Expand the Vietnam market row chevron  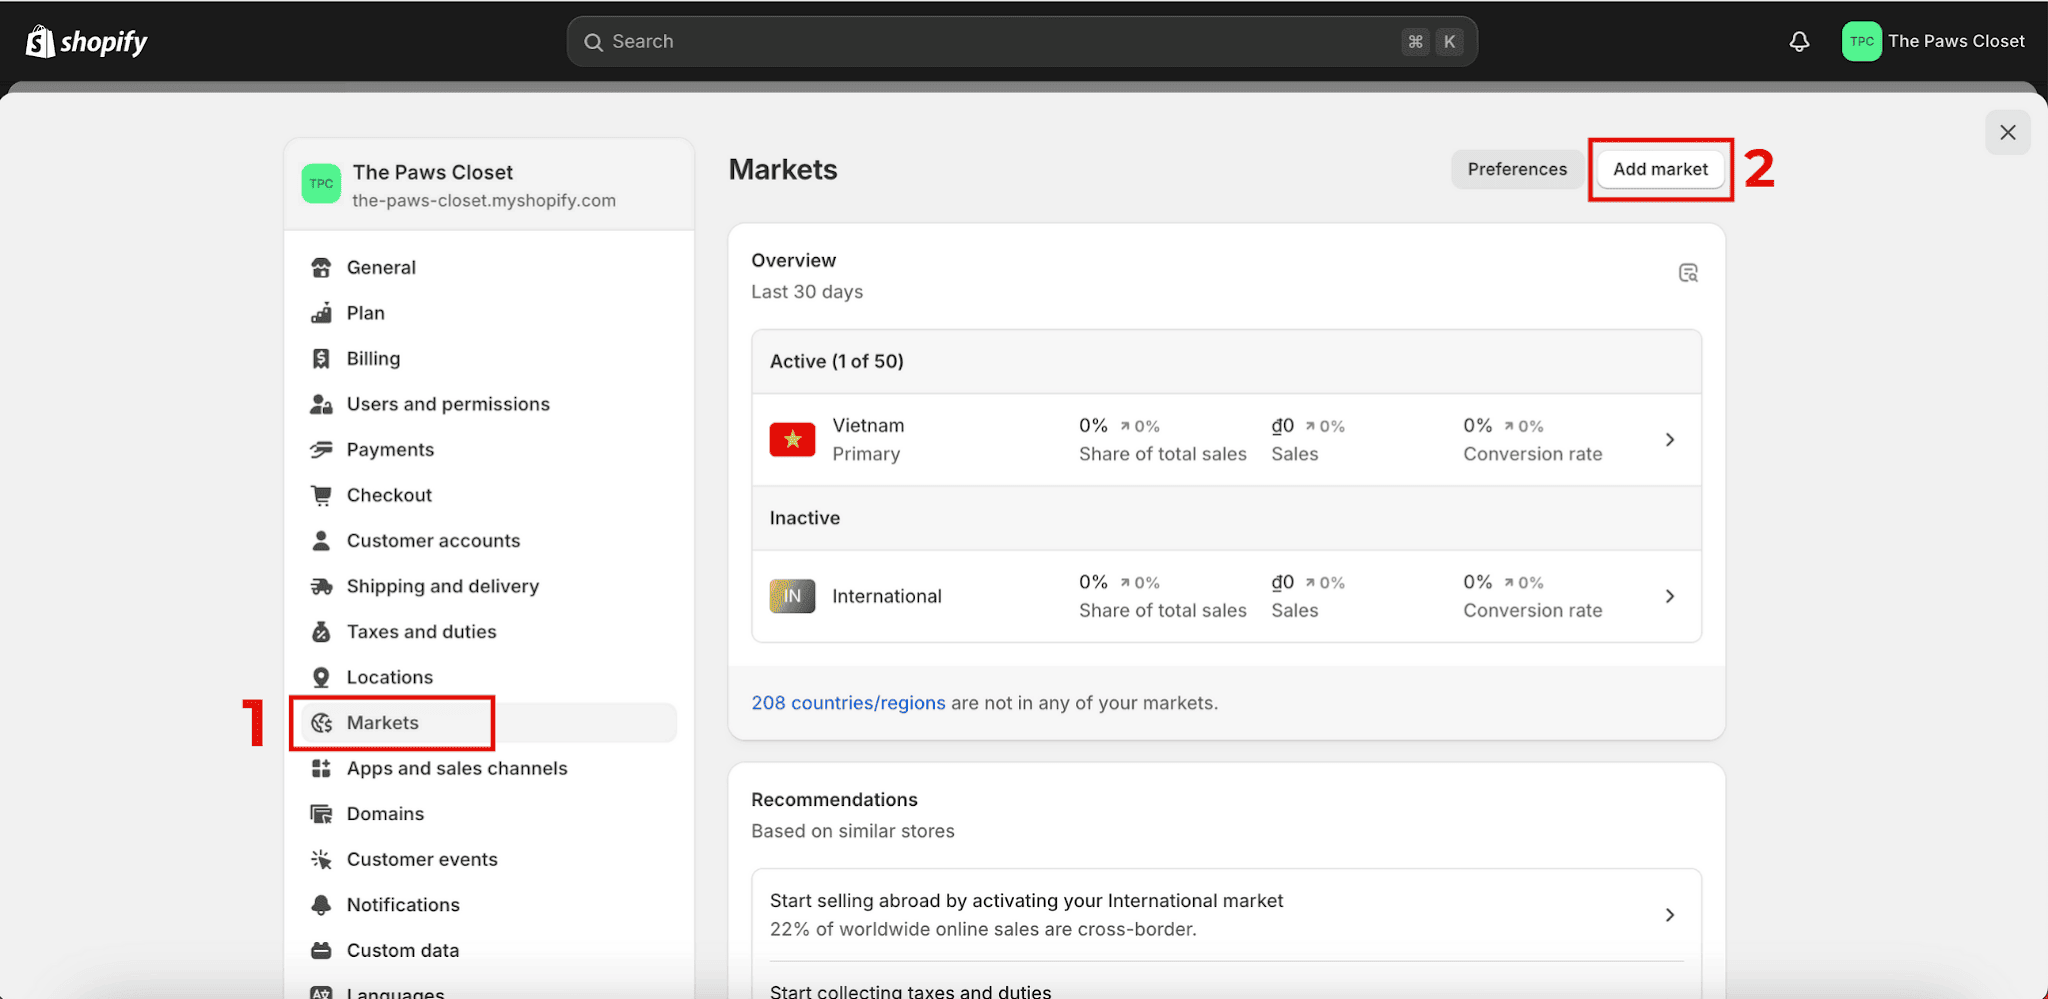click(x=1670, y=440)
